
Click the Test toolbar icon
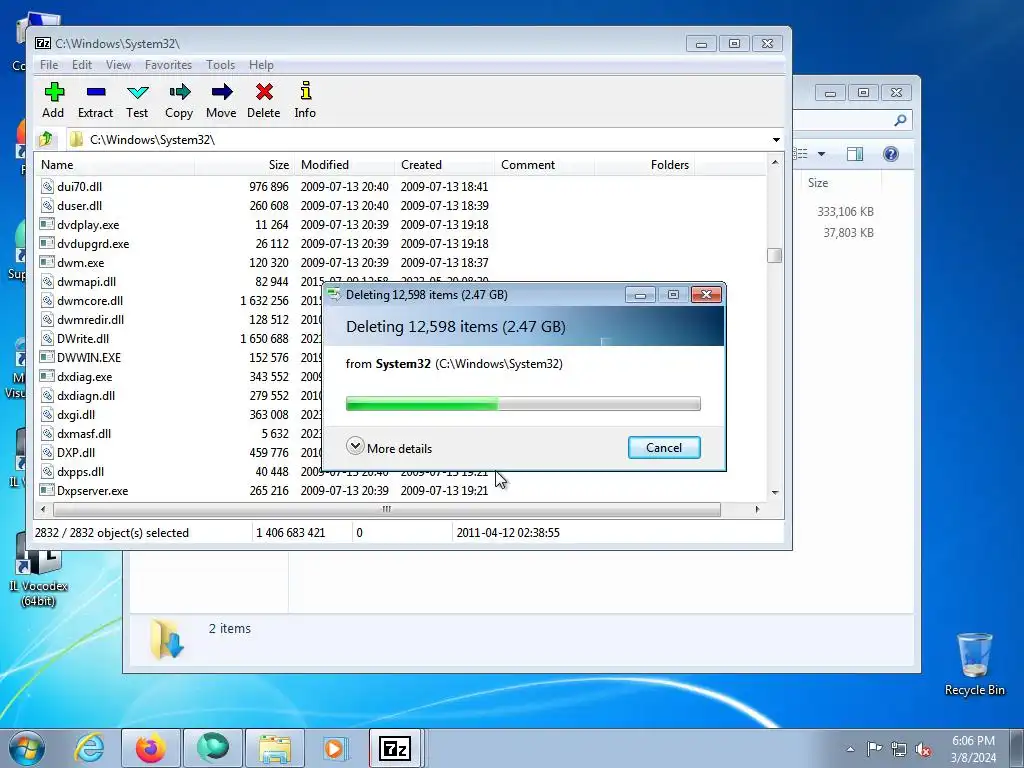[137, 100]
